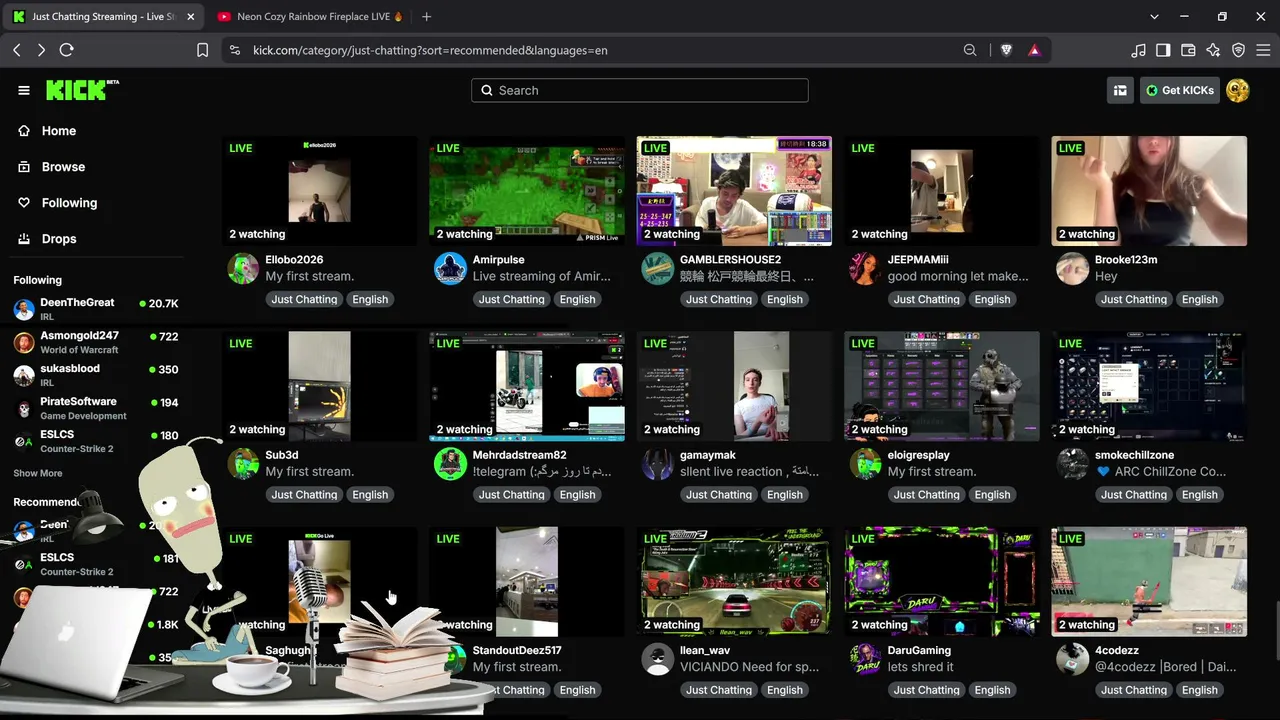Open the Mehrdadstream82 channel name
Viewport: 1280px width, 720px height.
click(519, 455)
